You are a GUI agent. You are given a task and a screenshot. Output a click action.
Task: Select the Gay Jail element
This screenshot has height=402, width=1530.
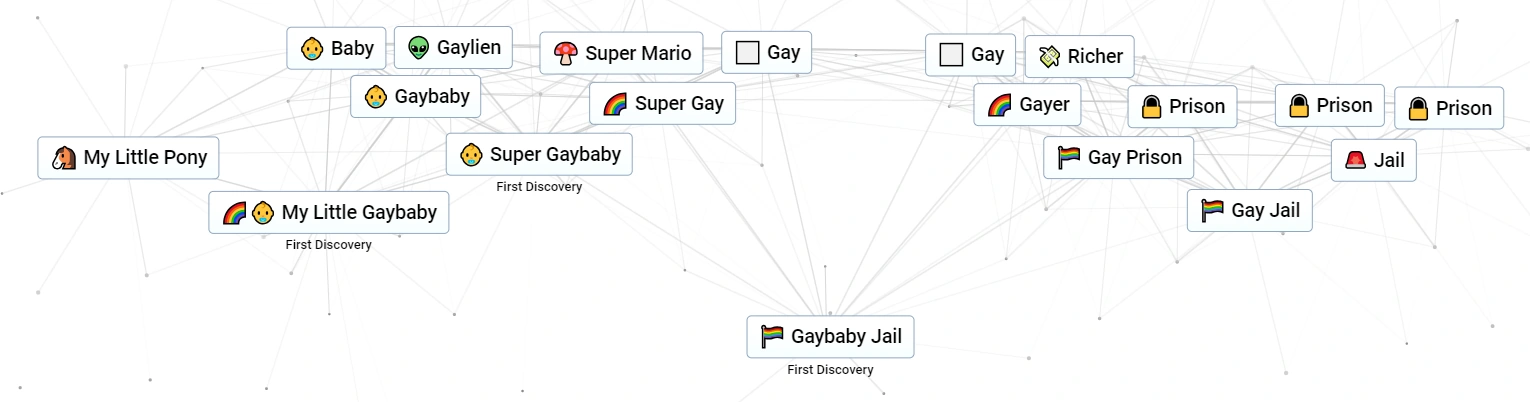coord(1249,210)
